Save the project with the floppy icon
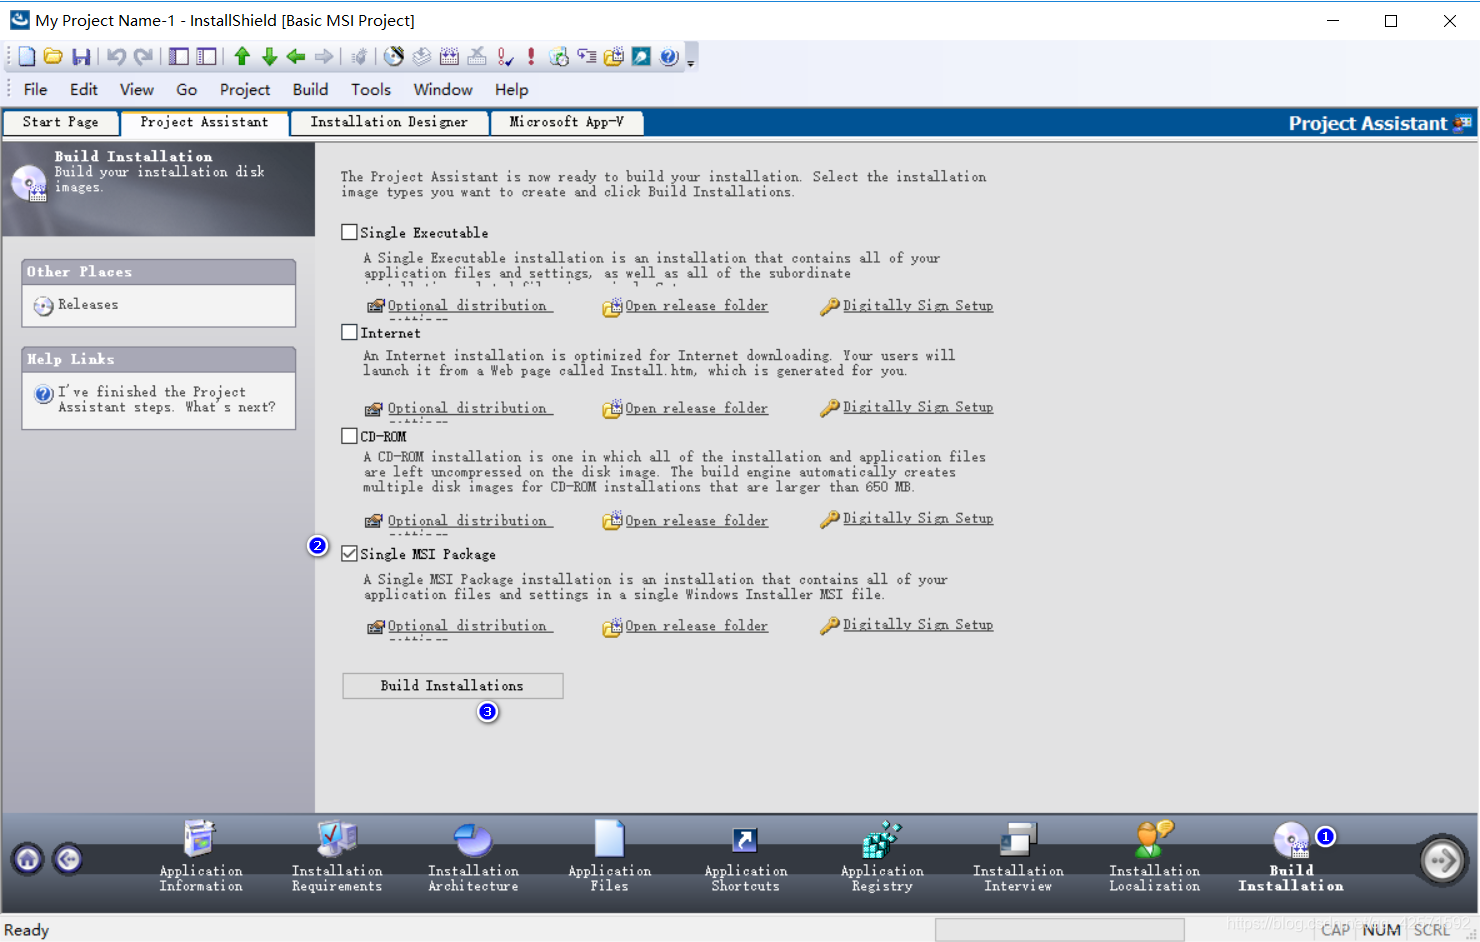The image size is (1480, 942). [82, 57]
